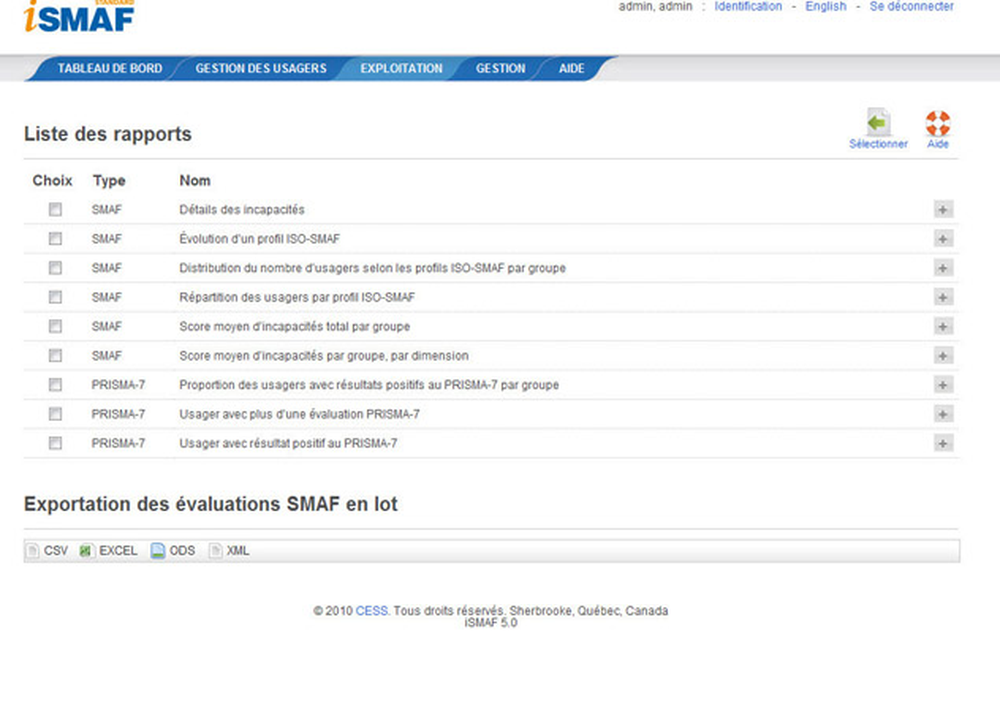
Task: Select the Évolution d'un profil ISO-SMAF checkbox
Action: click(54, 239)
